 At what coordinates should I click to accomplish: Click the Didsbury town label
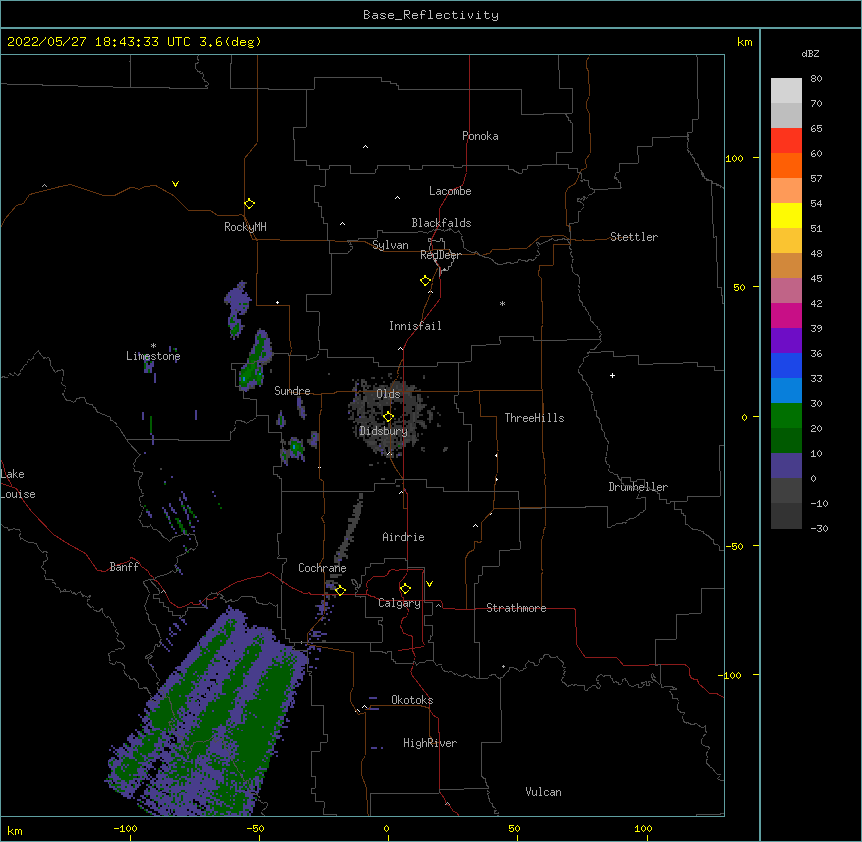(383, 431)
